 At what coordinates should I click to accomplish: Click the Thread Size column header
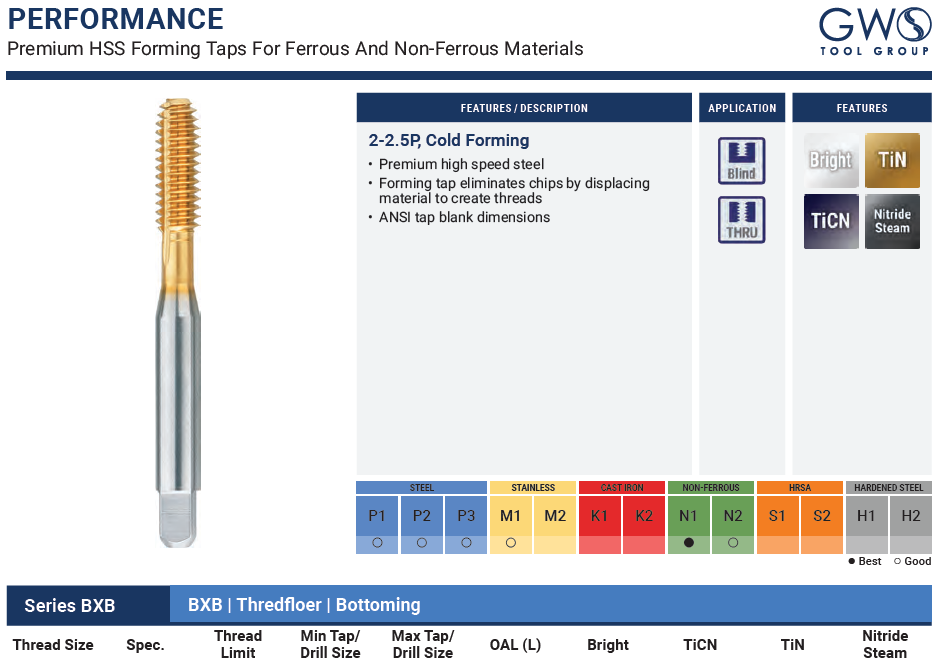[52, 645]
